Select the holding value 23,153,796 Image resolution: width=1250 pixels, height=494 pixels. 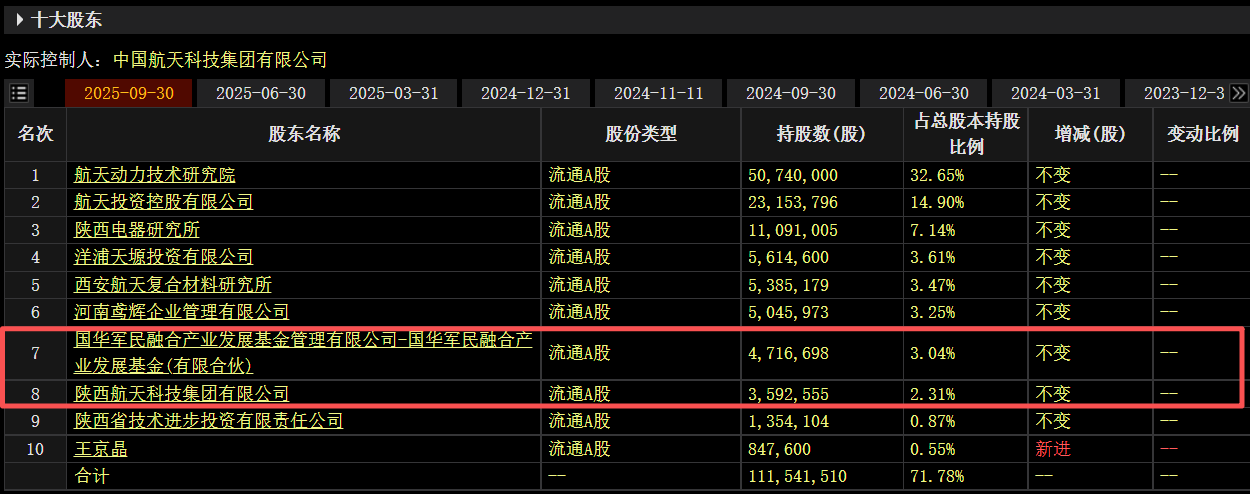[x=793, y=202]
